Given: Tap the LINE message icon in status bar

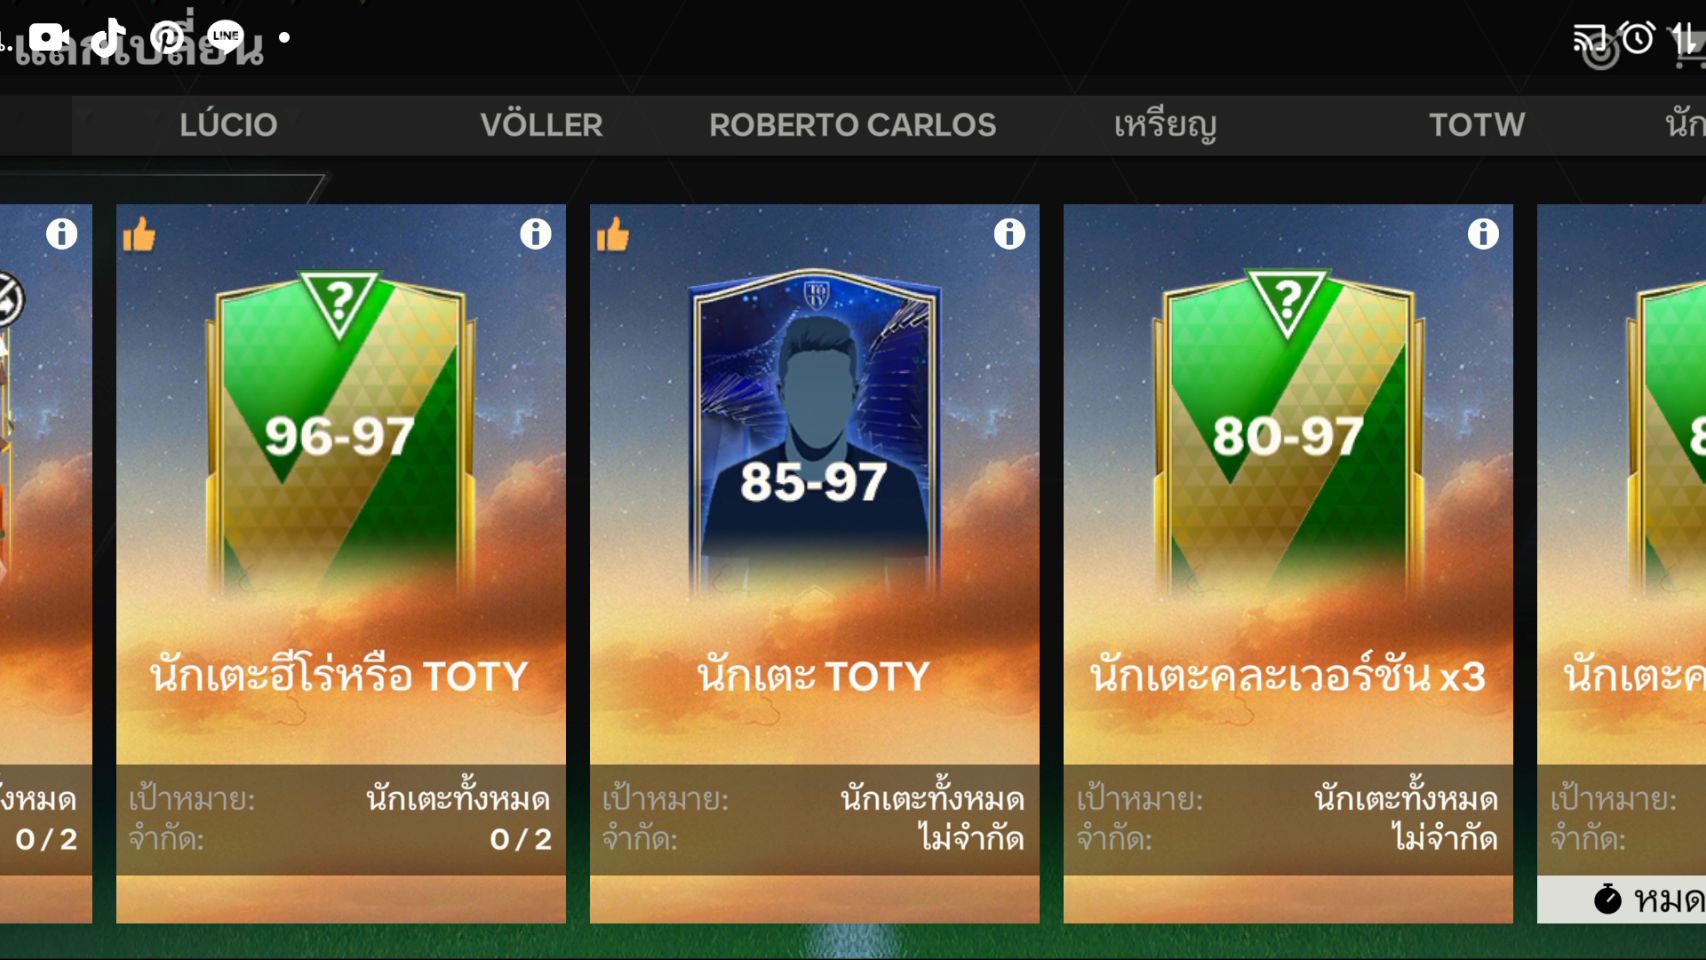Looking at the screenshot, I should point(226,37).
